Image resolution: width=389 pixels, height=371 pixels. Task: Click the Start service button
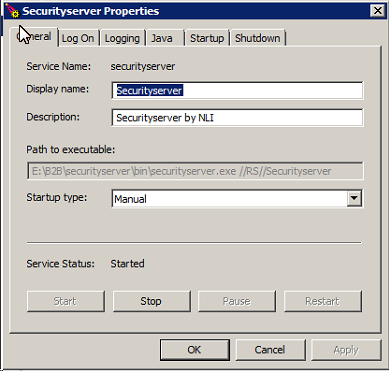(66, 301)
